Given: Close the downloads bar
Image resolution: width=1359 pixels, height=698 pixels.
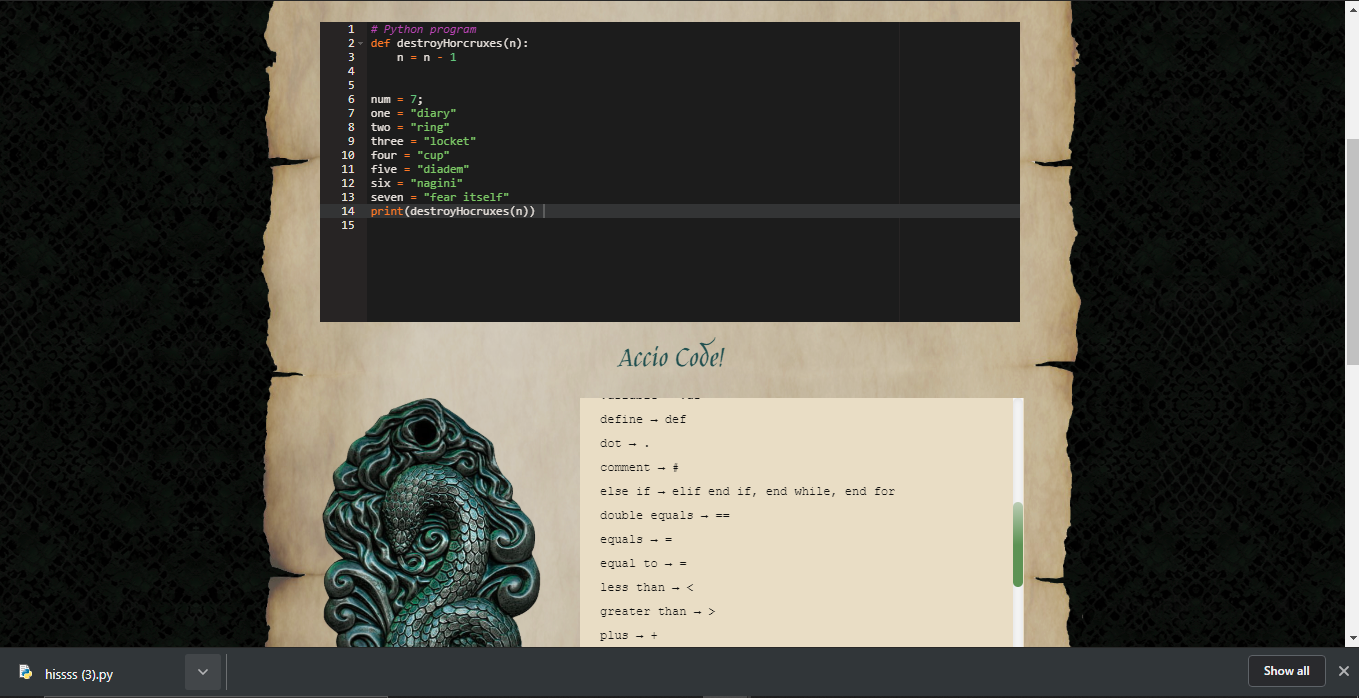Looking at the screenshot, I should tap(1344, 671).
